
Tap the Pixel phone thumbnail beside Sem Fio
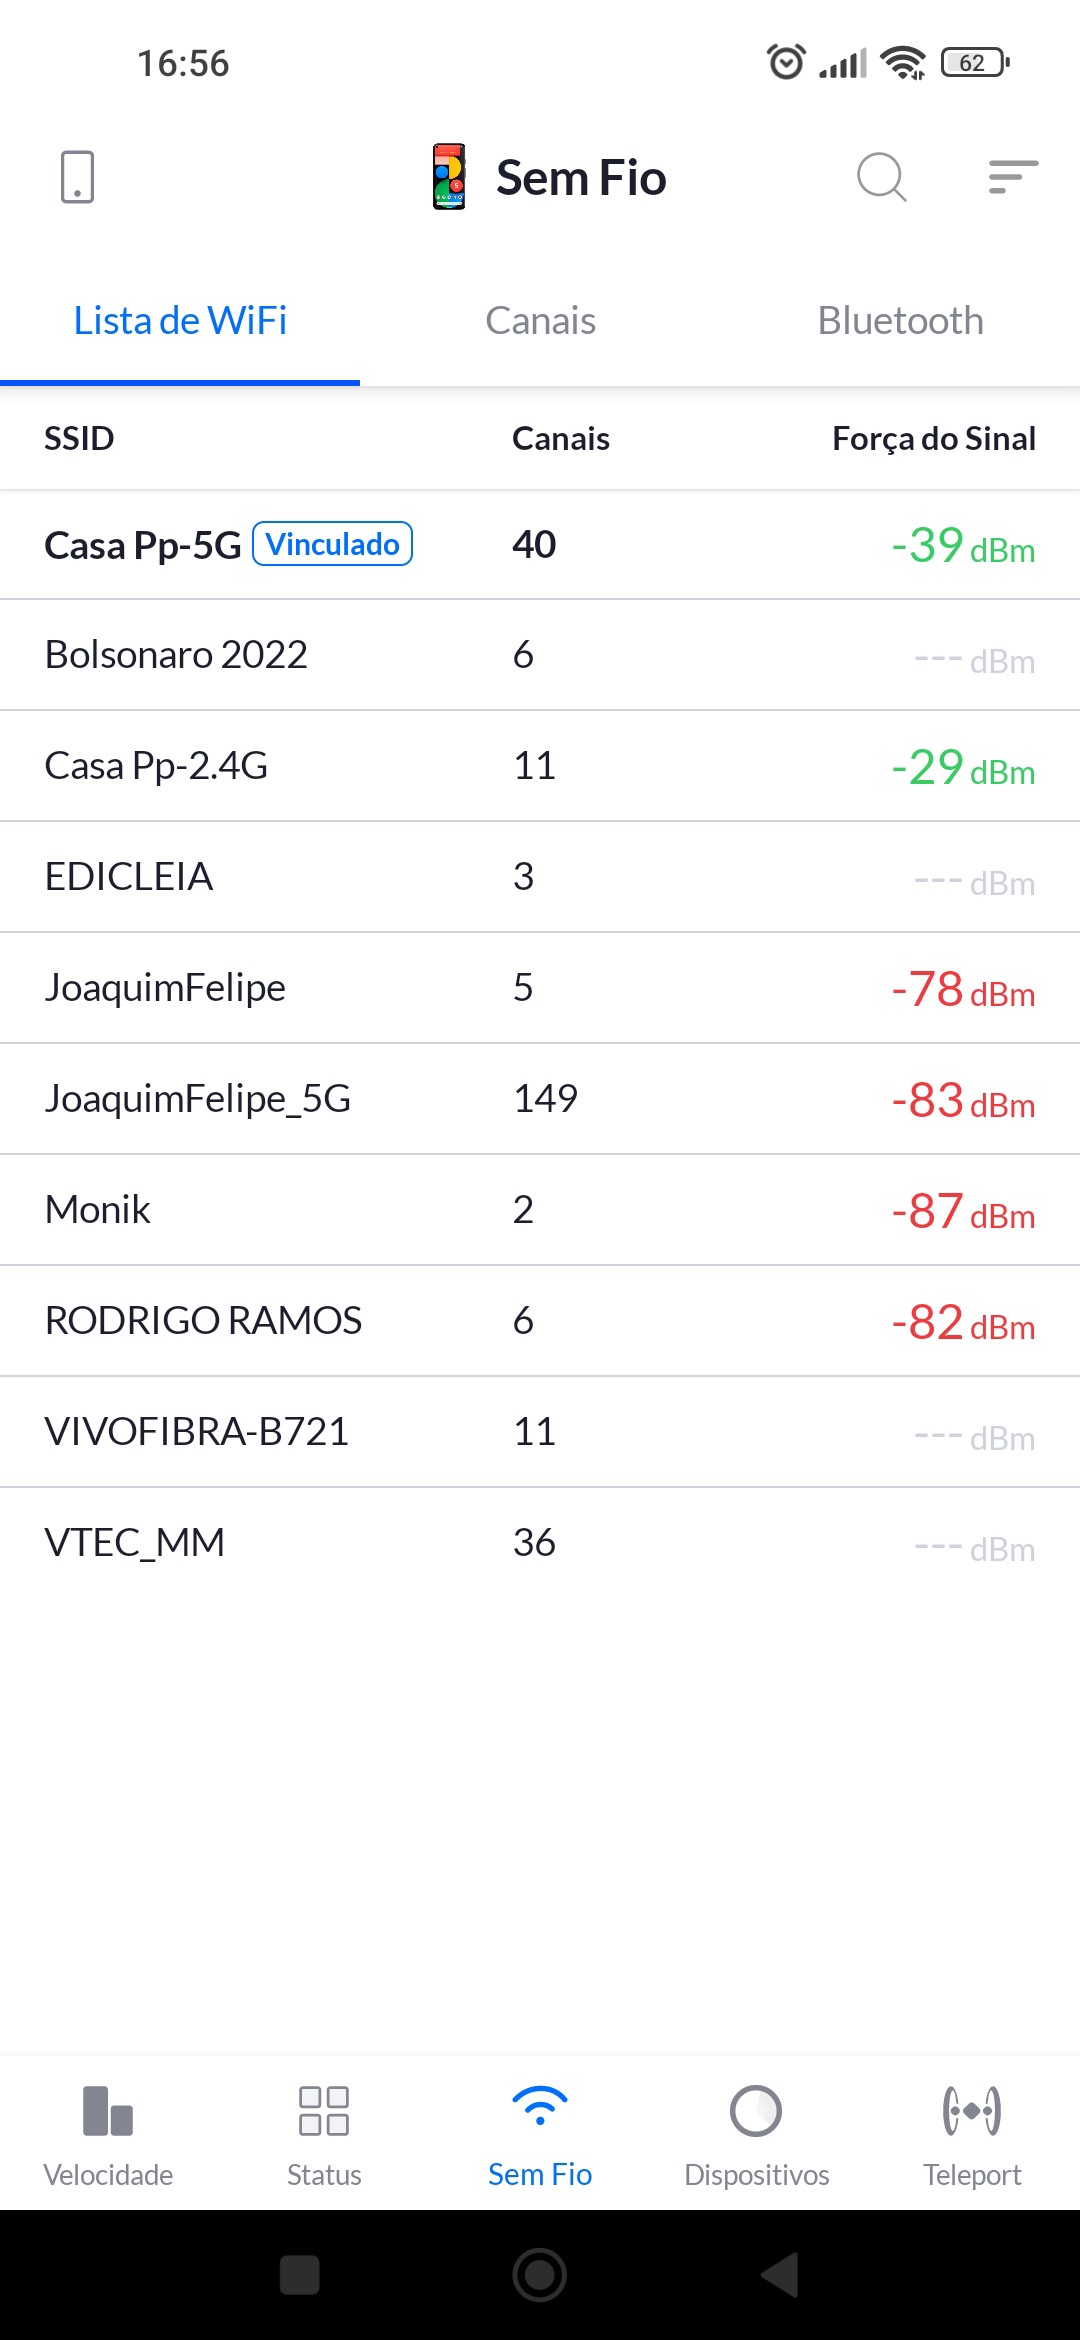(449, 177)
